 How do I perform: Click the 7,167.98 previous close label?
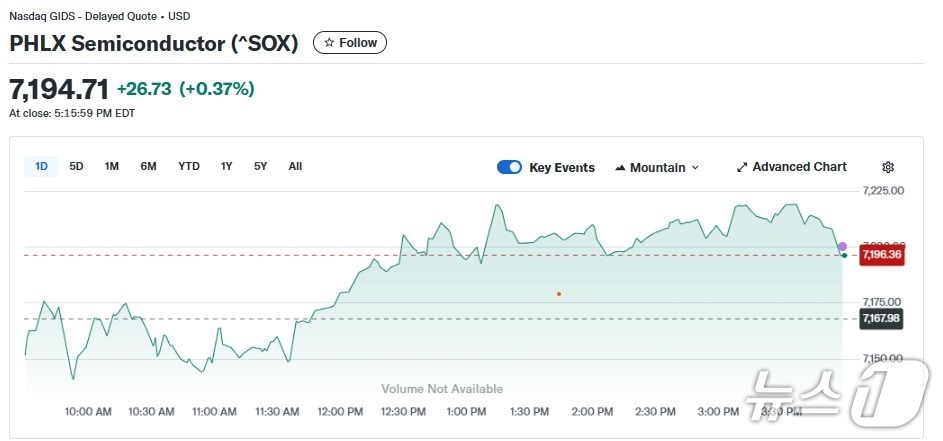point(881,318)
